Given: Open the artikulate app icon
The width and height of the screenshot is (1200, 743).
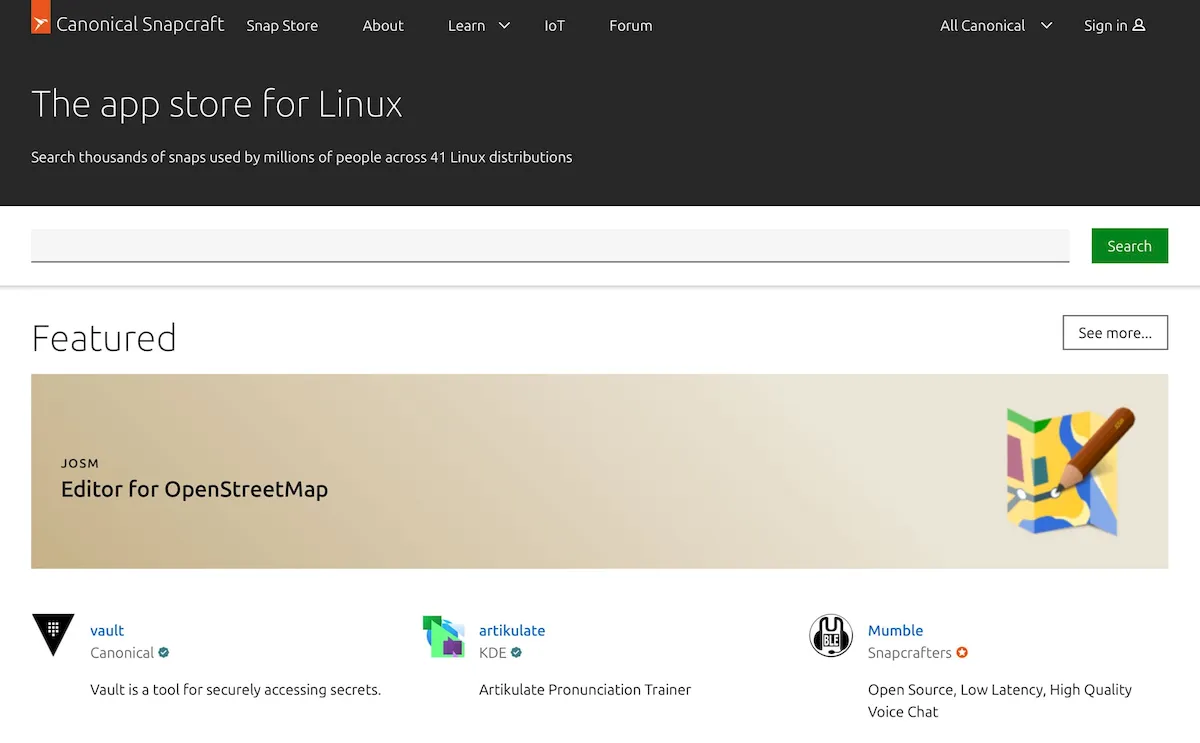Looking at the screenshot, I should point(443,636).
